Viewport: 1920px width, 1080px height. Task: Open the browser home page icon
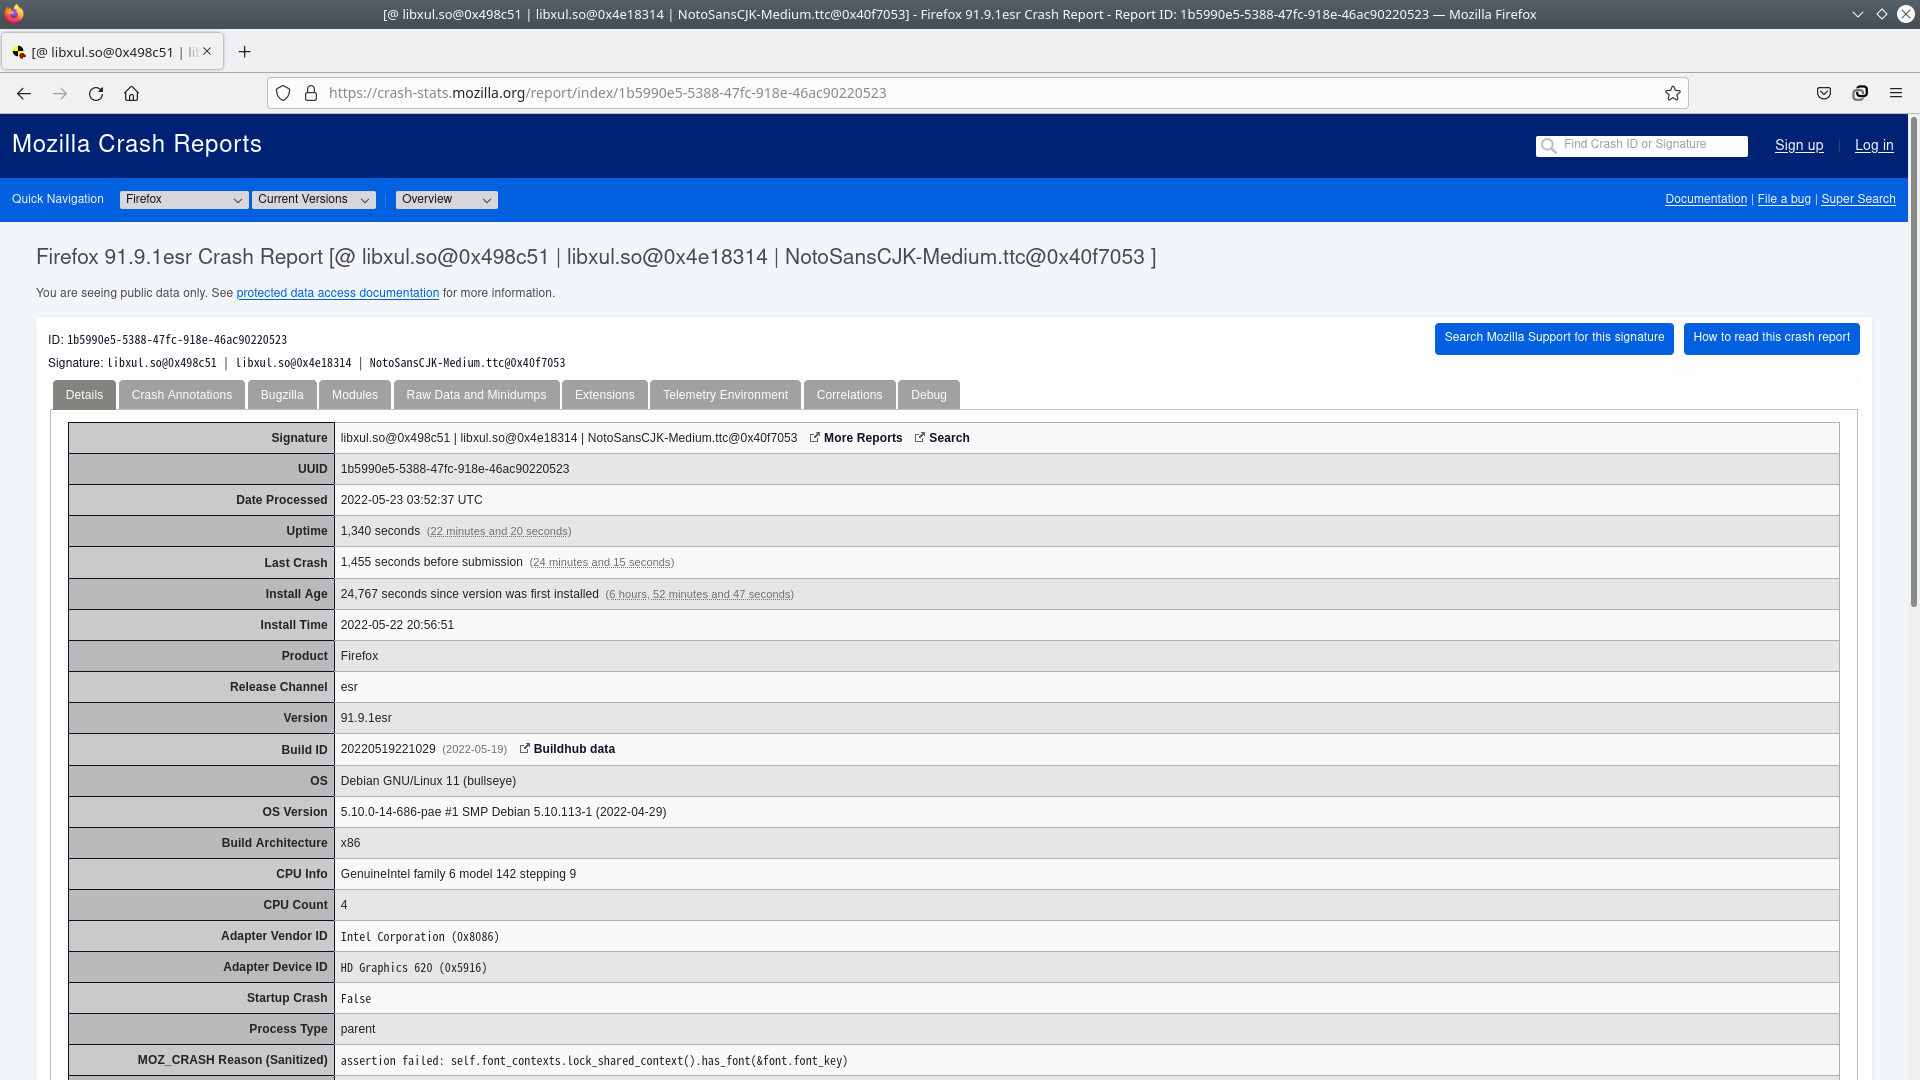click(131, 93)
